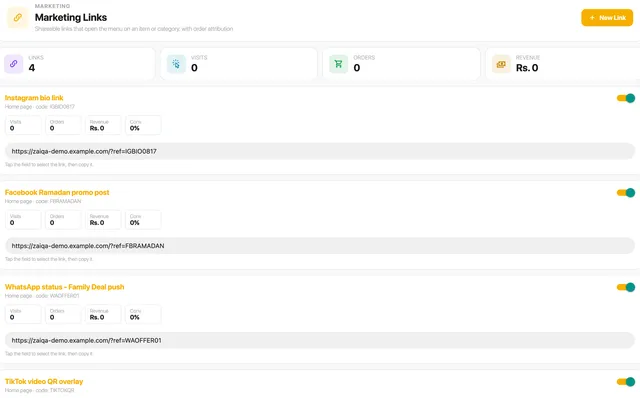Click Instagram link Visits stat box
The image size is (640, 398).
click(x=23, y=125)
